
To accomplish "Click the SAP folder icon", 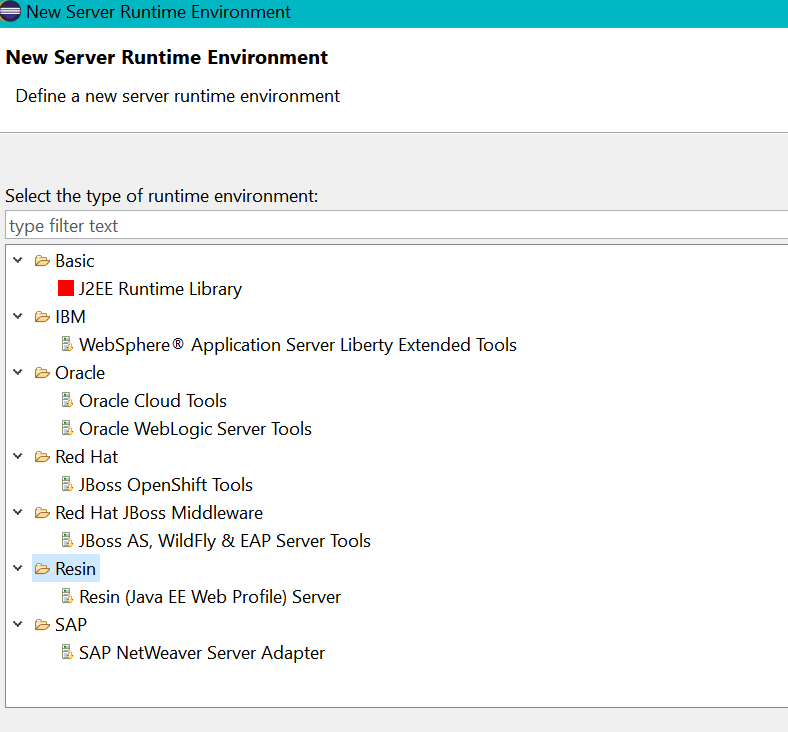I will tap(42, 624).
